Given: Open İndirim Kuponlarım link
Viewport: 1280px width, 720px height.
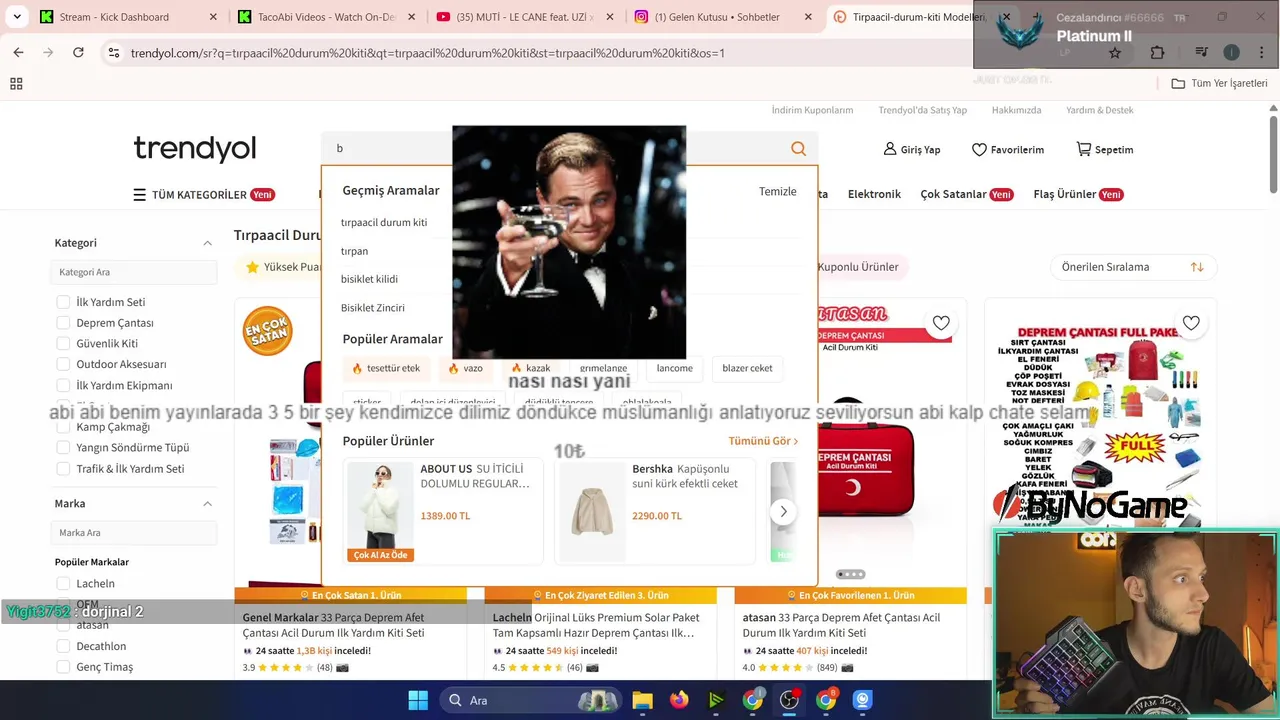Looking at the screenshot, I should (812, 110).
